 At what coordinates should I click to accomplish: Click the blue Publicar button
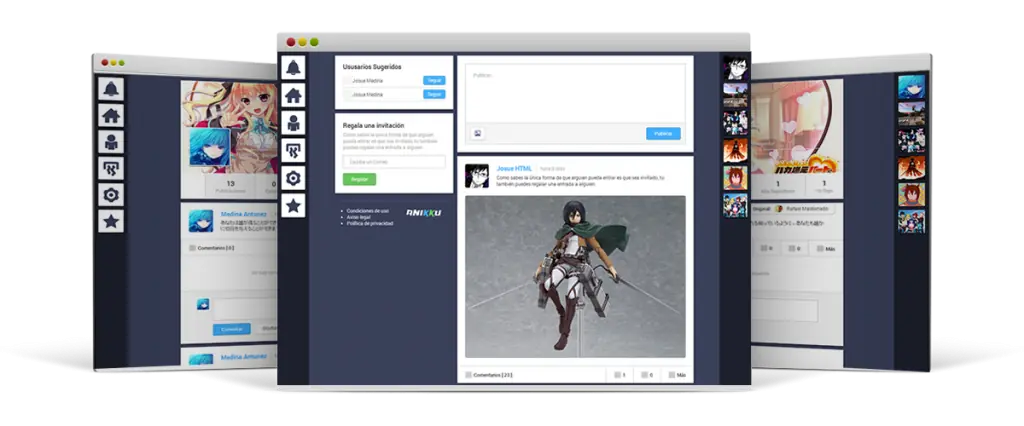pyautogui.click(x=664, y=133)
